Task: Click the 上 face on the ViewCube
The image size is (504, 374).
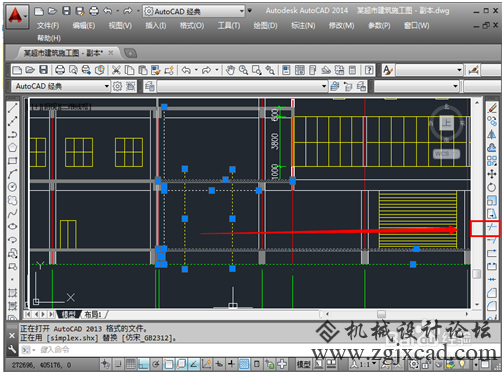Action: click(447, 123)
